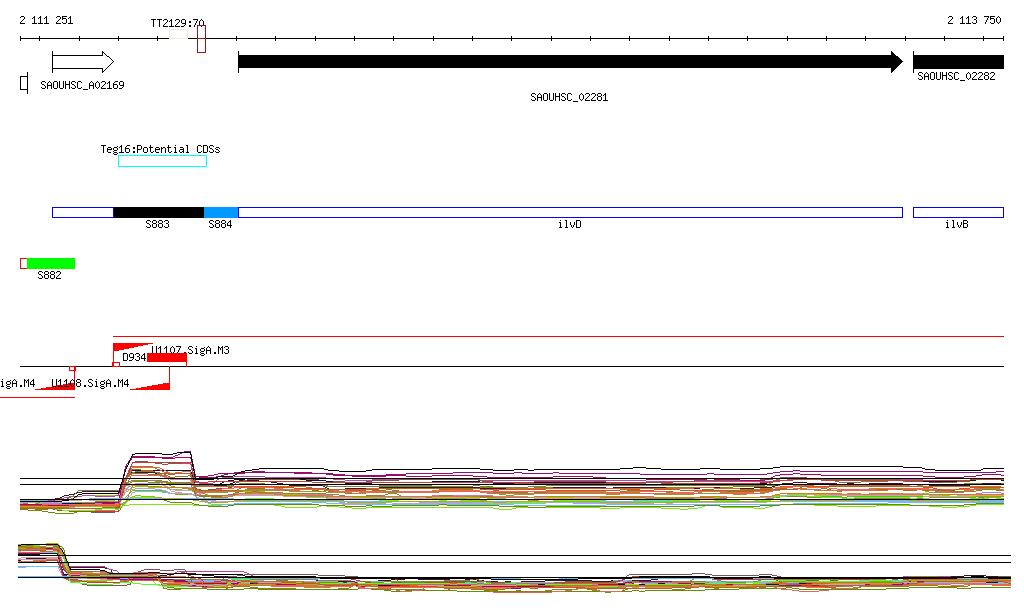Select the red terminator box at TT2129
This screenshot has height=611, width=1024.
point(201,39)
